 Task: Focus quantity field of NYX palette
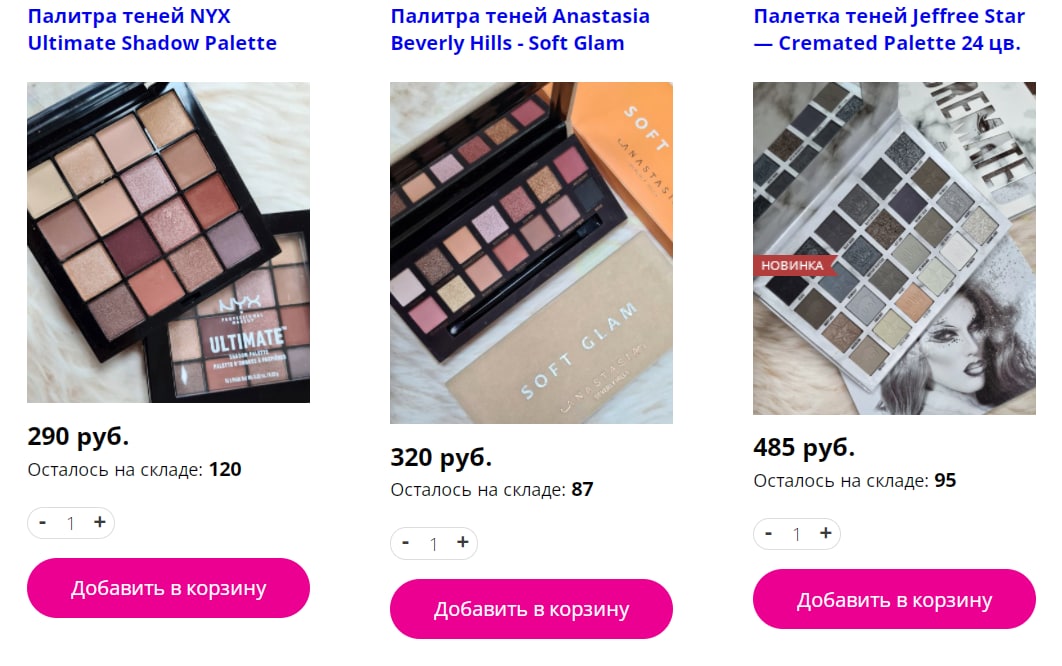tap(70, 523)
